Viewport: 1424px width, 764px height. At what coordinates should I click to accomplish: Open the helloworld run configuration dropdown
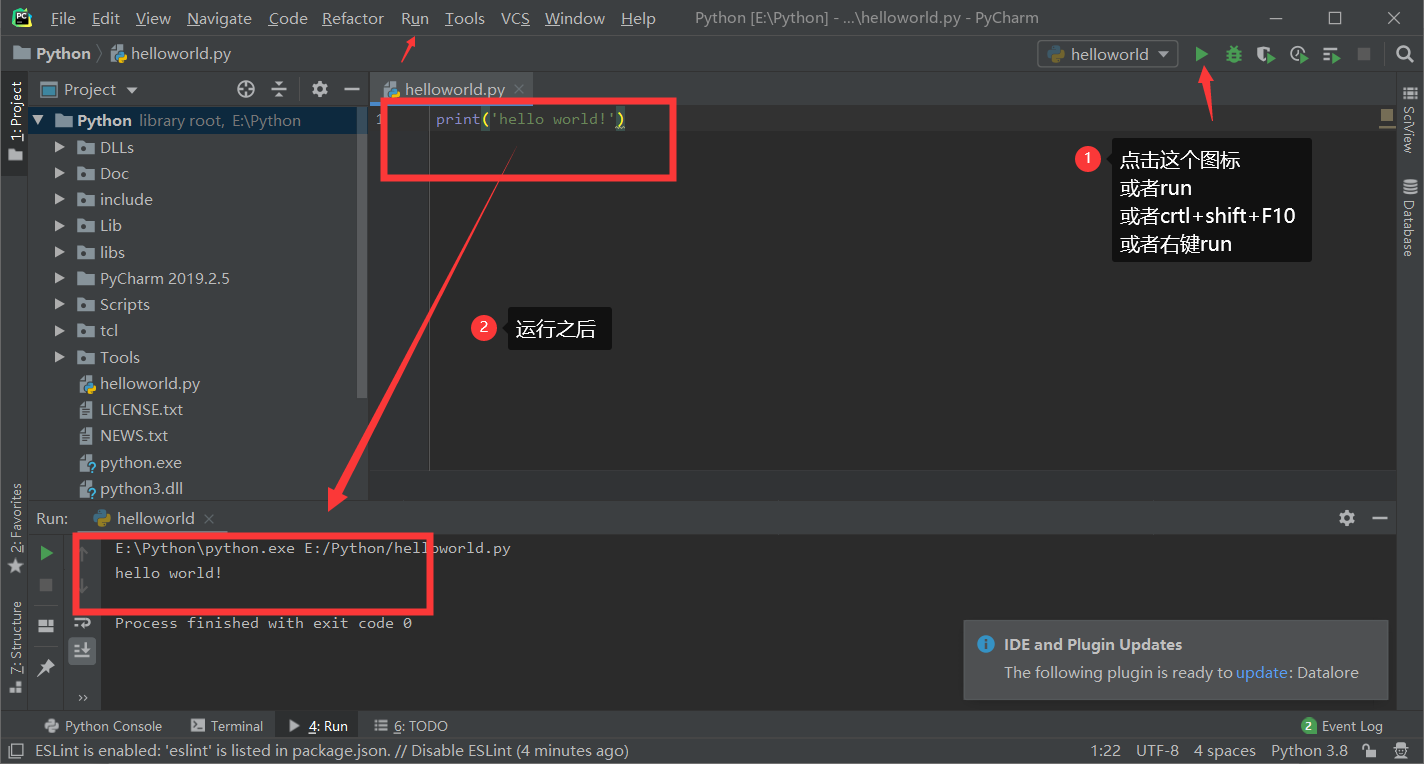point(1108,54)
